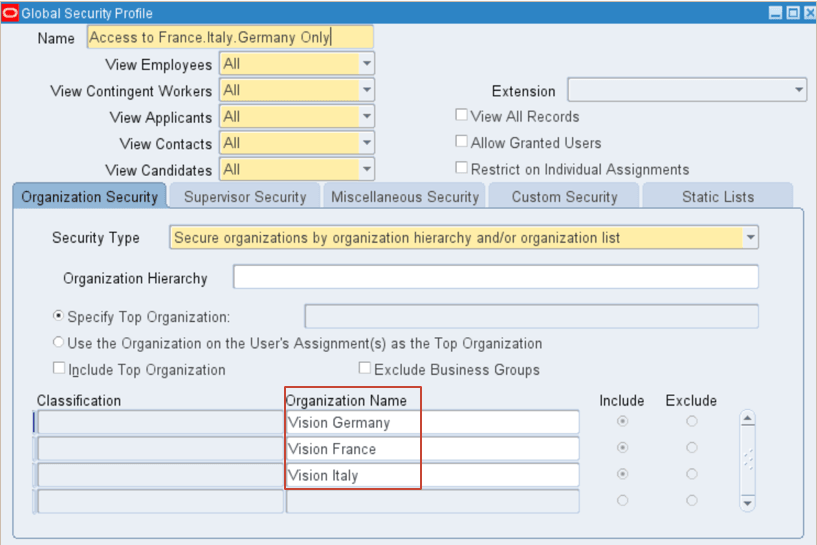817x545 pixels.
Task: Open the View Contingent Workers dropdown
Action: click(367, 90)
